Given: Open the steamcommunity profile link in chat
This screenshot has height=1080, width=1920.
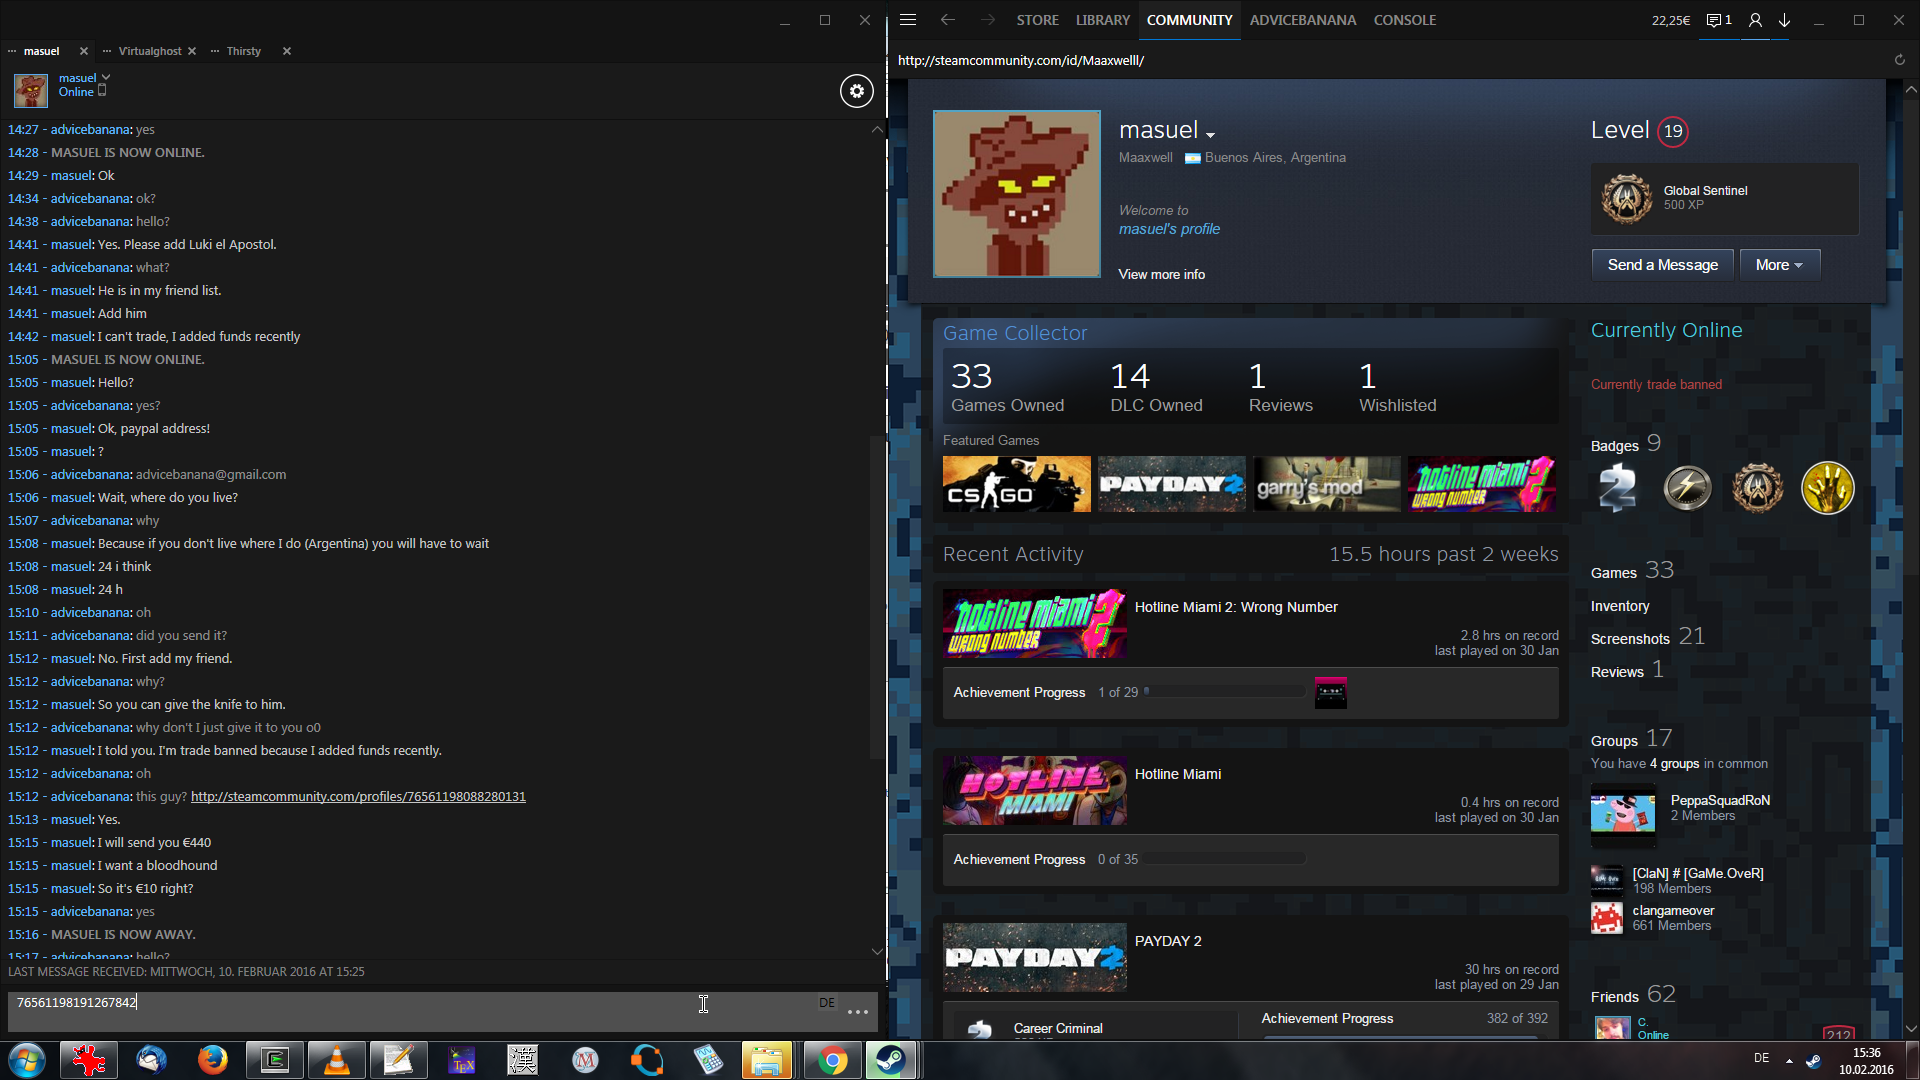Looking at the screenshot, I should 358,797.
